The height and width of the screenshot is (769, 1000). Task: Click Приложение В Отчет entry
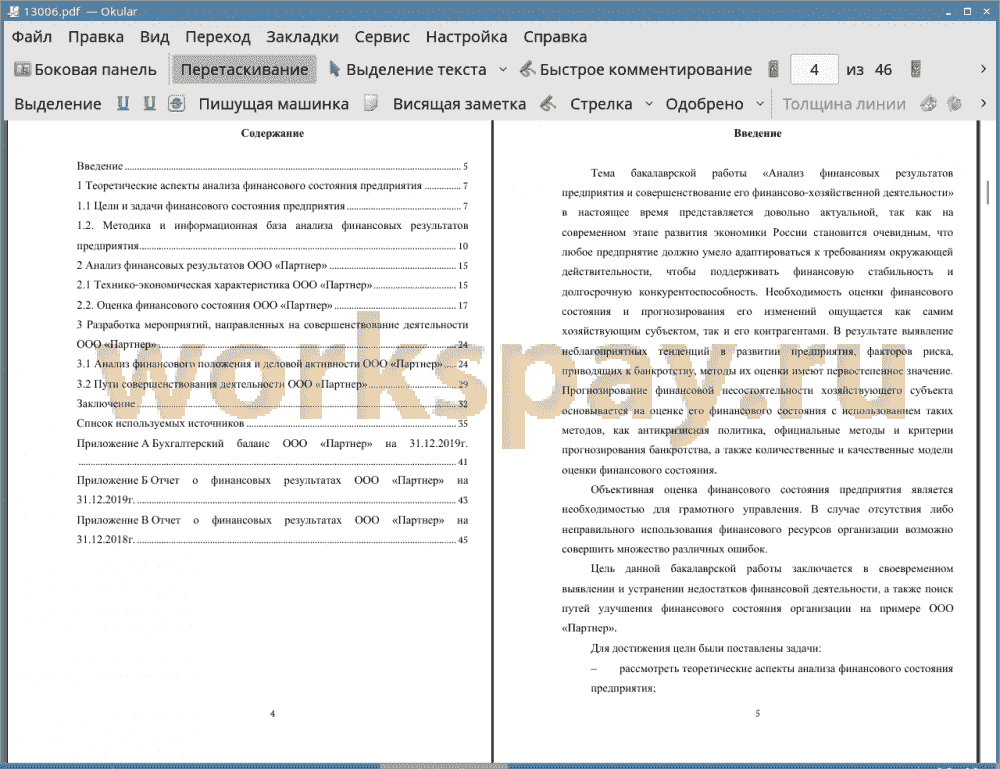point(272,529)
